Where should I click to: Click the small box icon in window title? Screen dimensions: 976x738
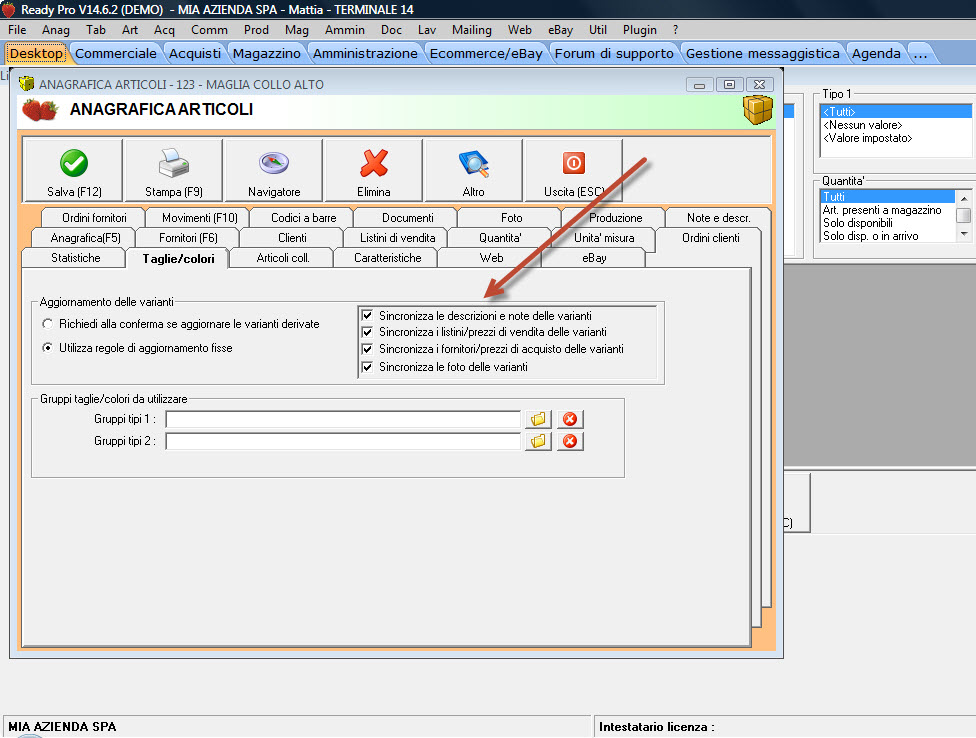point(26,83)
